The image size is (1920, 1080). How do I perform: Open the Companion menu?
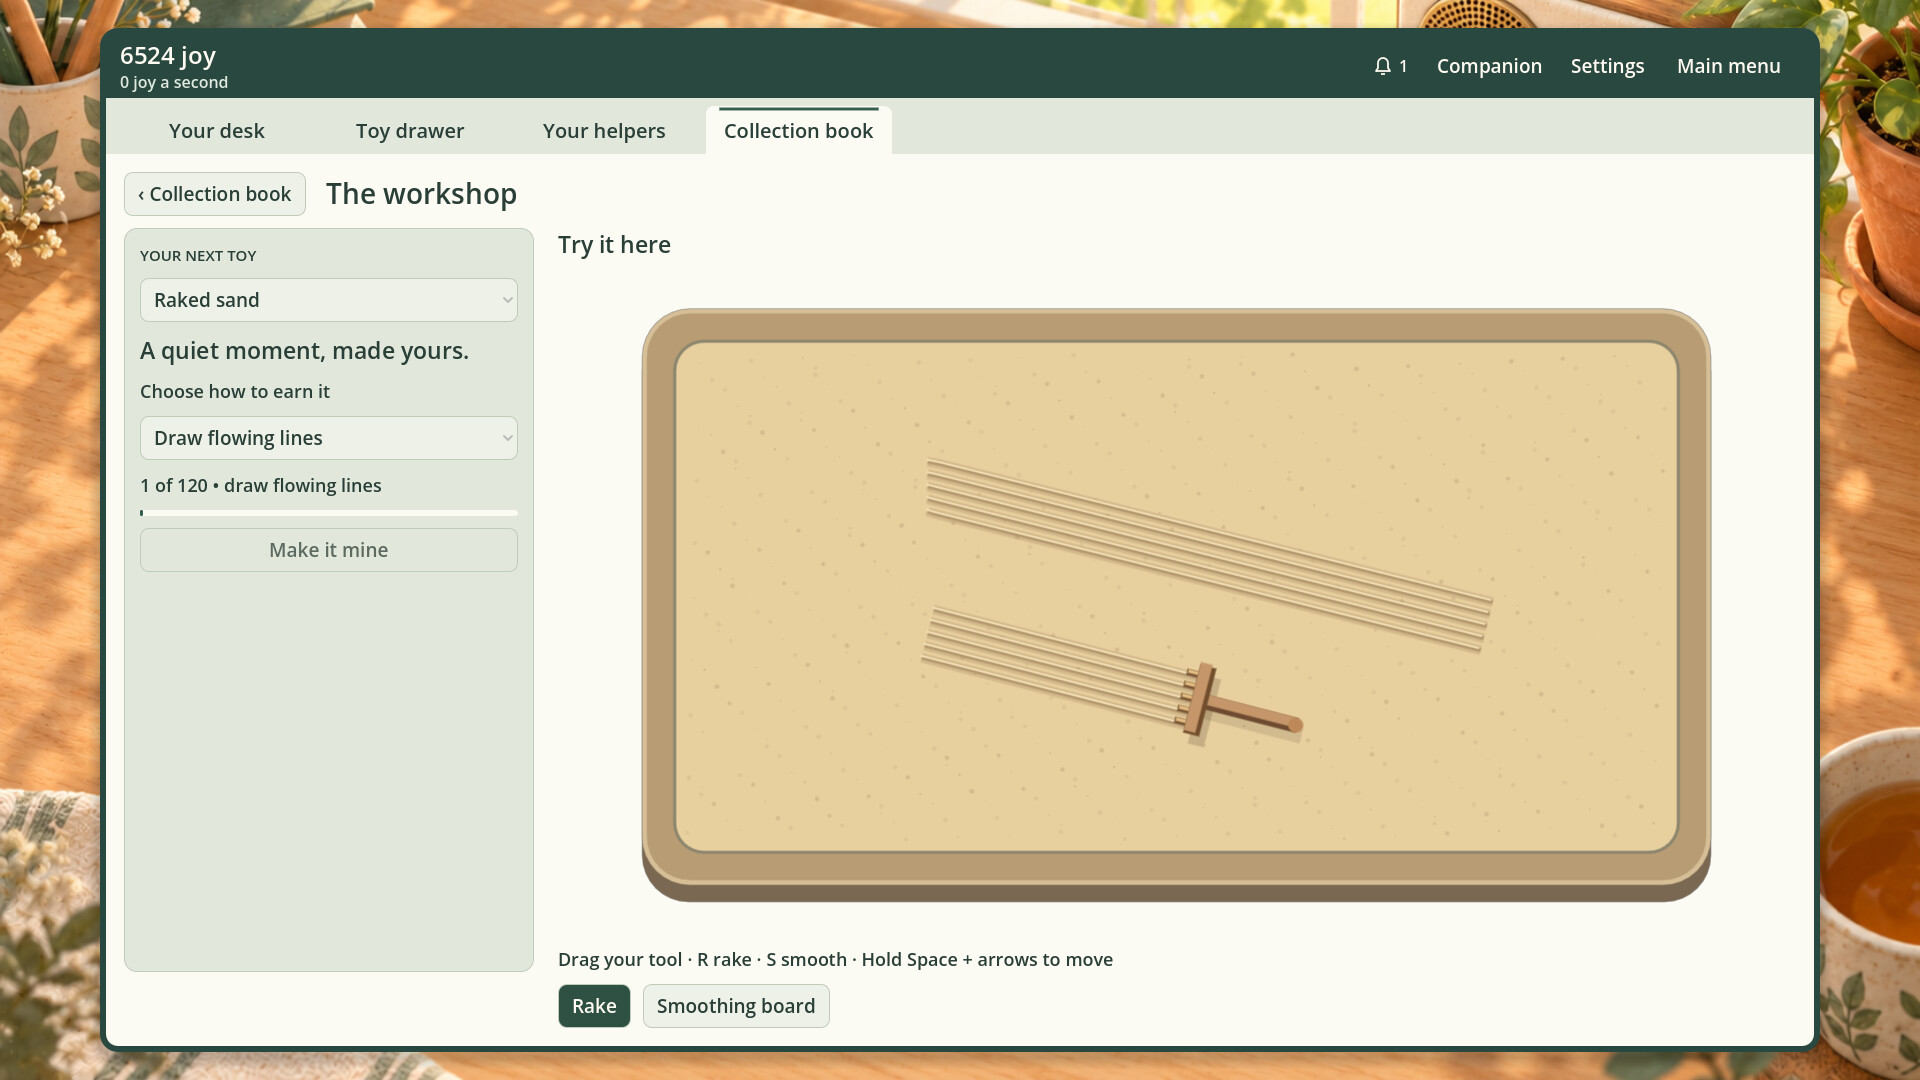pos(1489,66)
